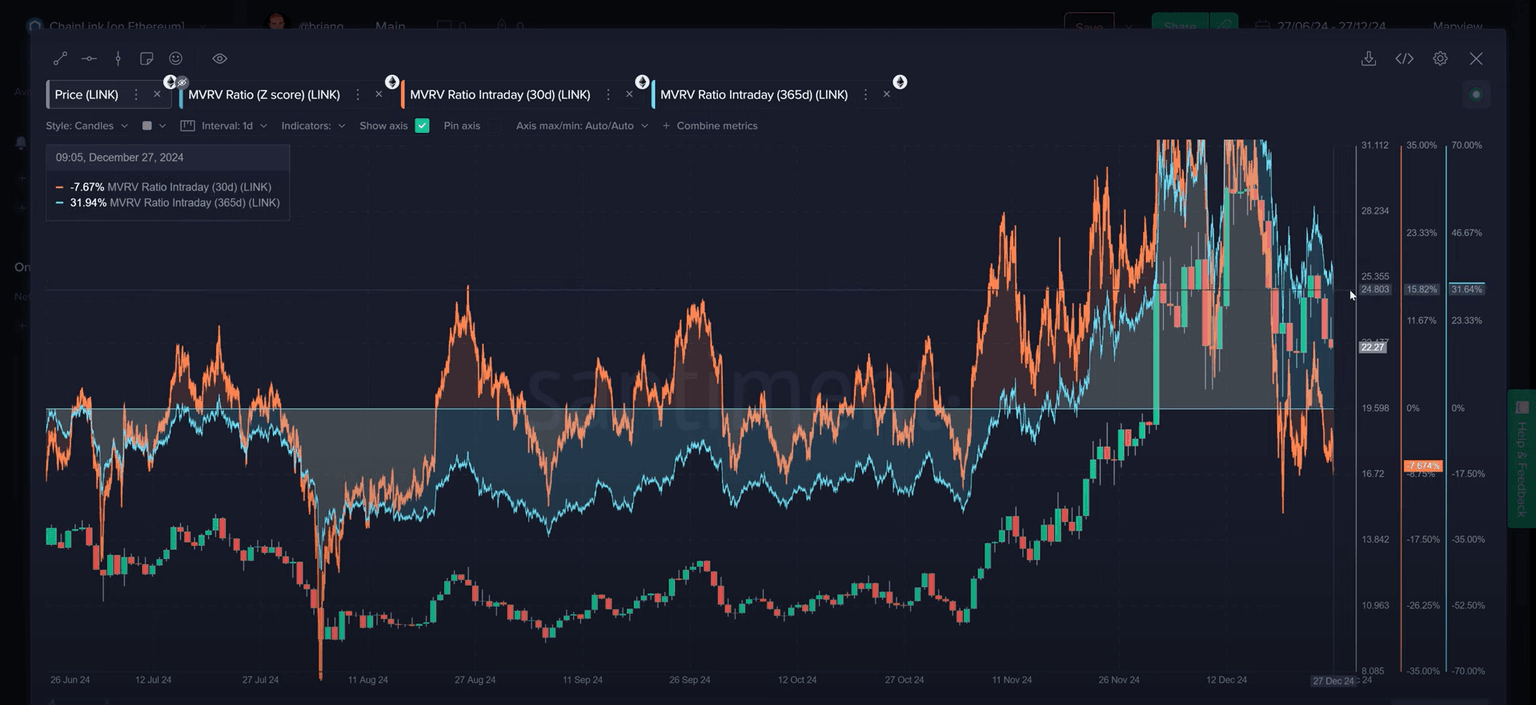
Task: Open the Indicators dropdown
Action: 313,126
